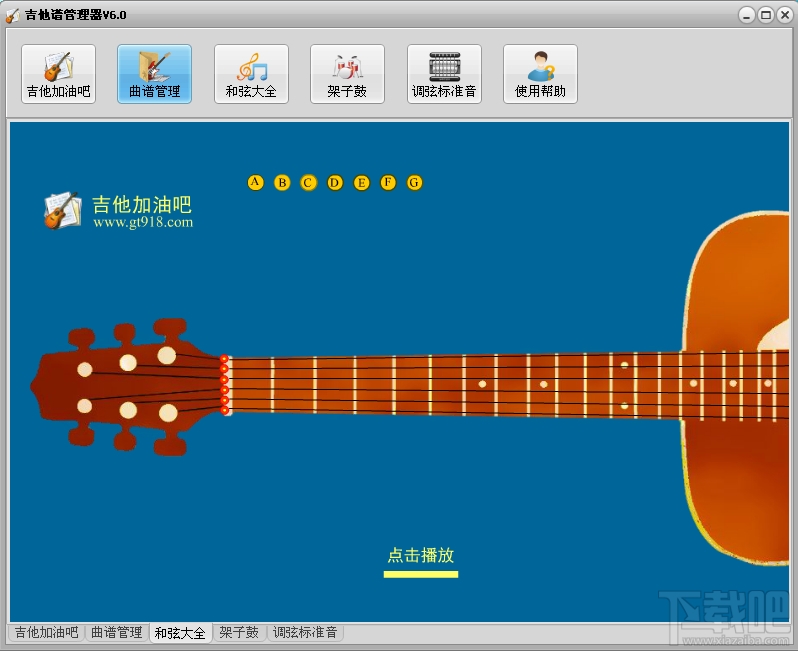Screen dimensions: 798x651
Task: Select chord letter B
Action: pyautogui.click(x=282, y=182)
